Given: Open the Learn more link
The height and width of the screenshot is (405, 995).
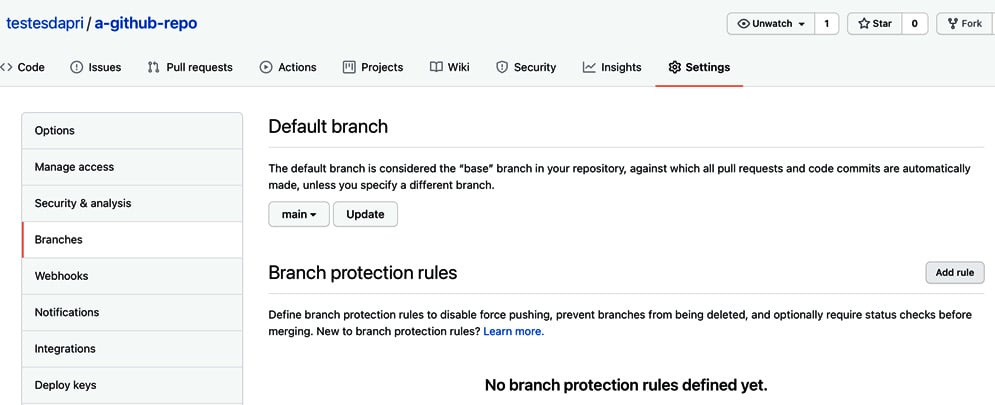Looking at the screenshot, I should click(513, 331).
